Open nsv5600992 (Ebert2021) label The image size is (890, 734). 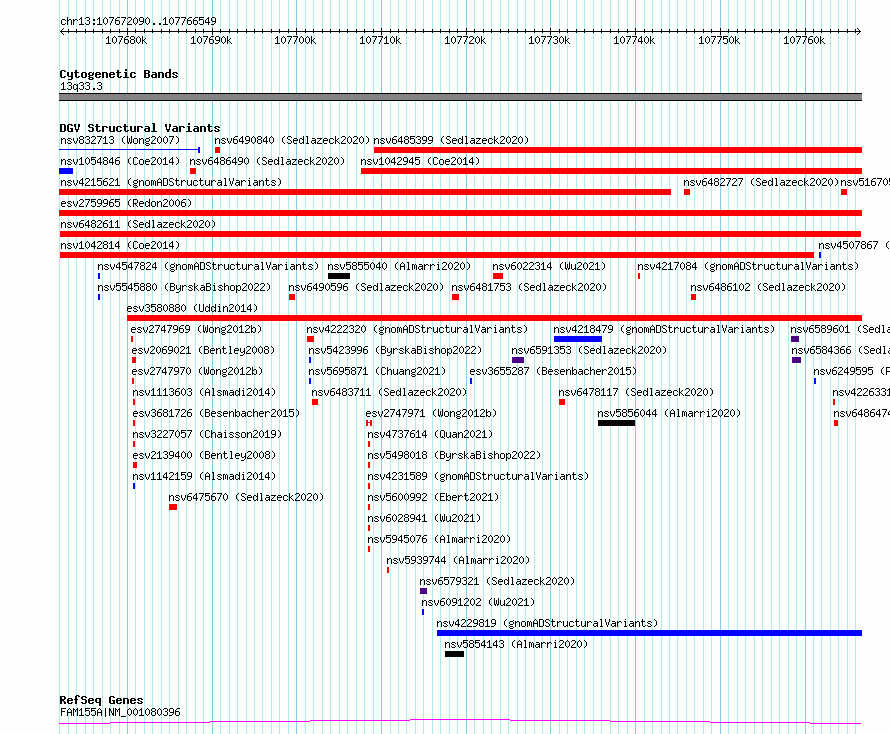tap(433, 497)
